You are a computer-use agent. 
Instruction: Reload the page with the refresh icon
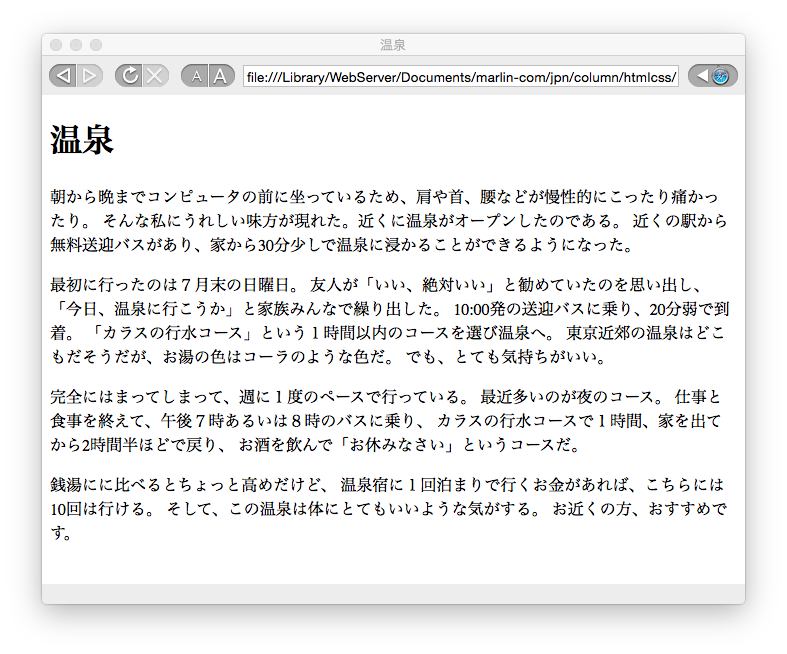pyautogui.click(x=129, y=76)
